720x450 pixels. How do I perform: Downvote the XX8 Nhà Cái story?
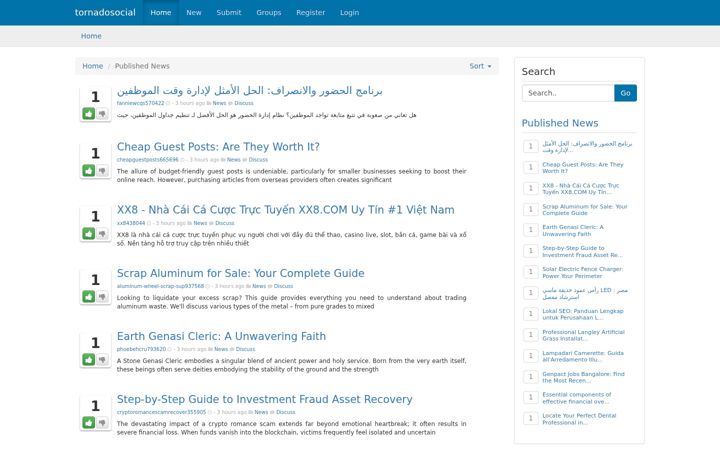click(x=102, y=234)
